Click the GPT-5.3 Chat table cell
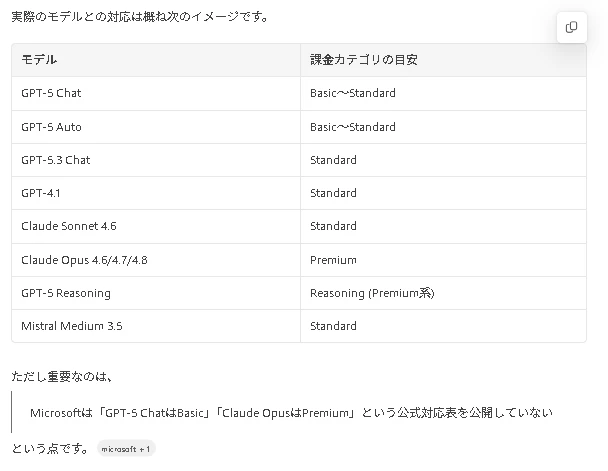Image resolution: width=608 pixels, height=471 pixels. point(156,160)
